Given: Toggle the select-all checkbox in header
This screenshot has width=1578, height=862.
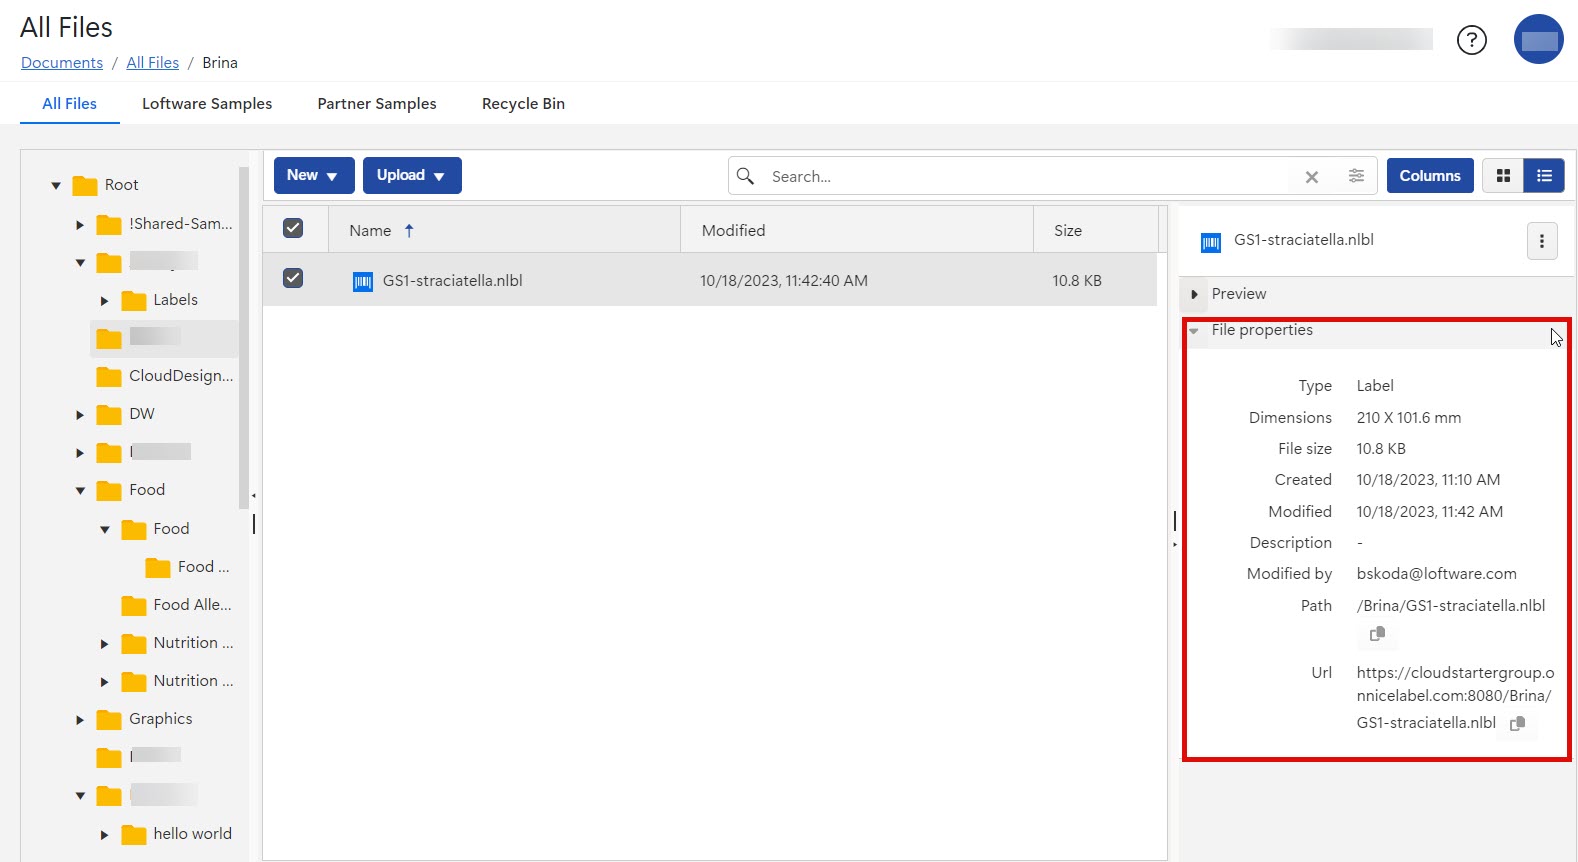Looking at the screenshot, I should [293, 229].
